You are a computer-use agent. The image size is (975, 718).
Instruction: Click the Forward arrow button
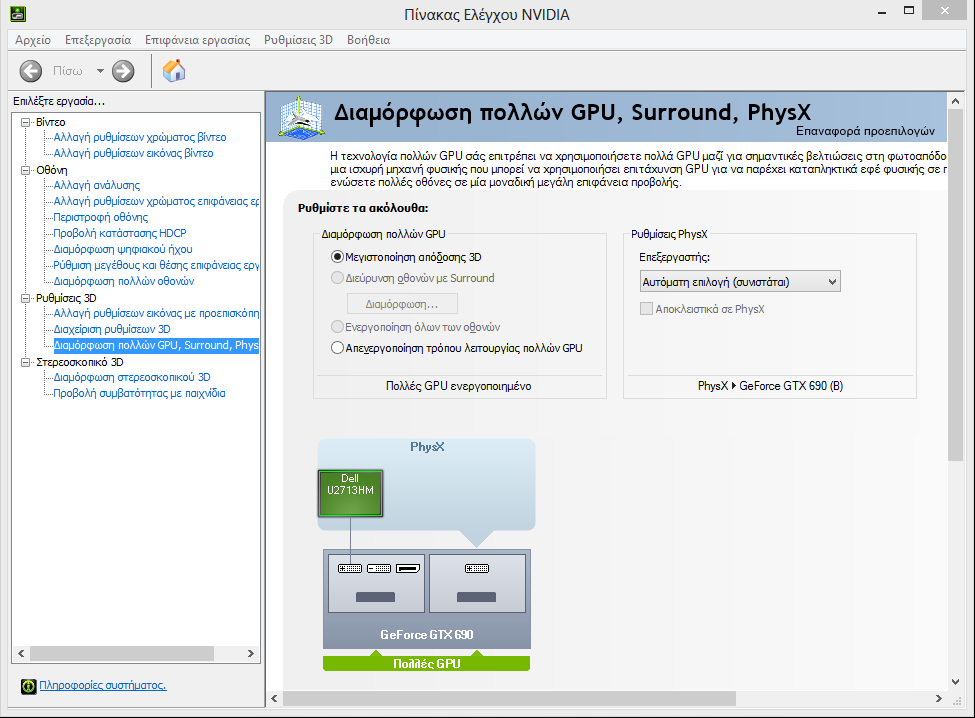pos(123,71)
